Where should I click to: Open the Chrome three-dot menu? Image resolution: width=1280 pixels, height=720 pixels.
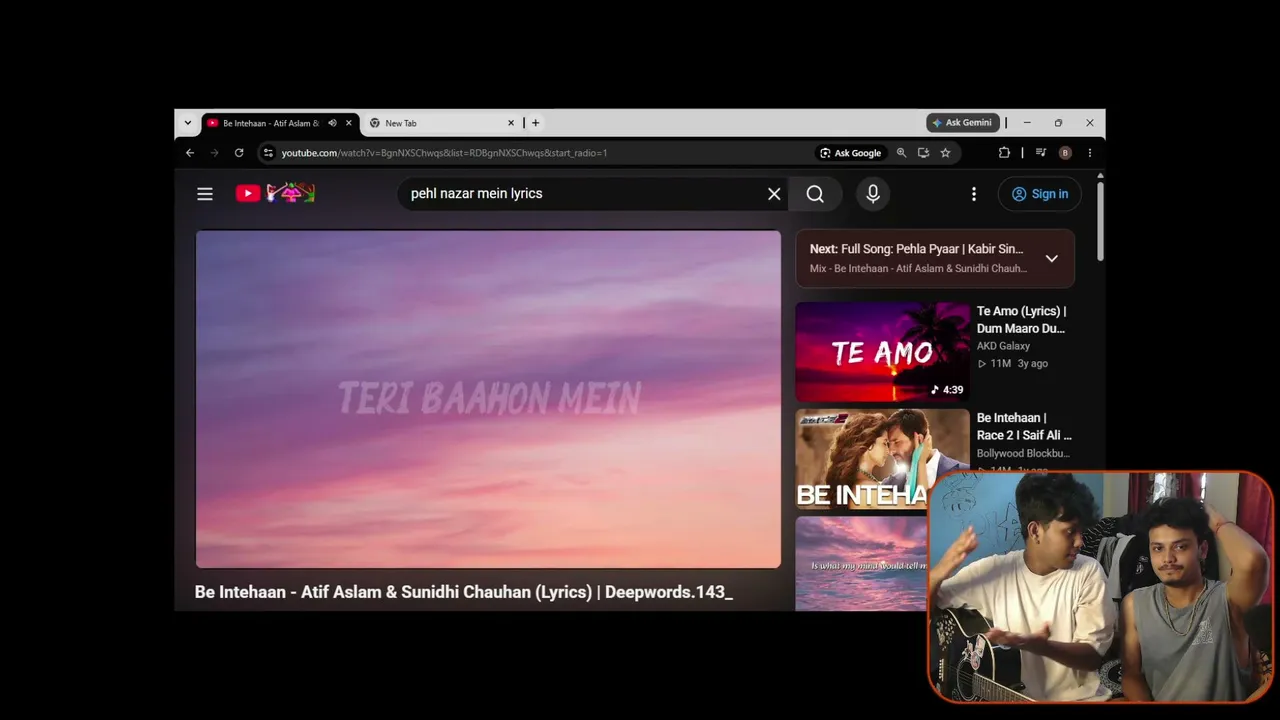tap(1089, 153)
